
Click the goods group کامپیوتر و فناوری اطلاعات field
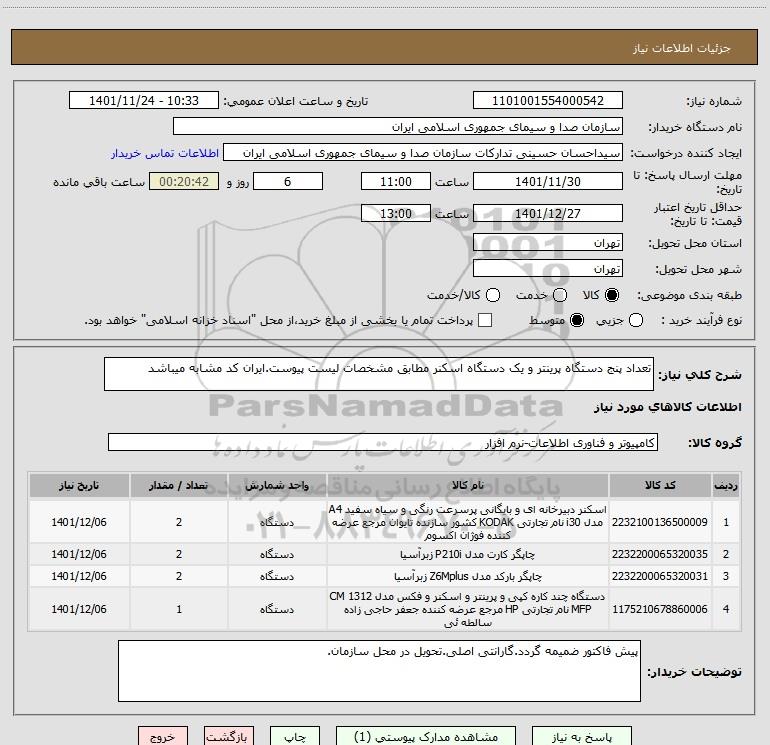coord(383,442)
